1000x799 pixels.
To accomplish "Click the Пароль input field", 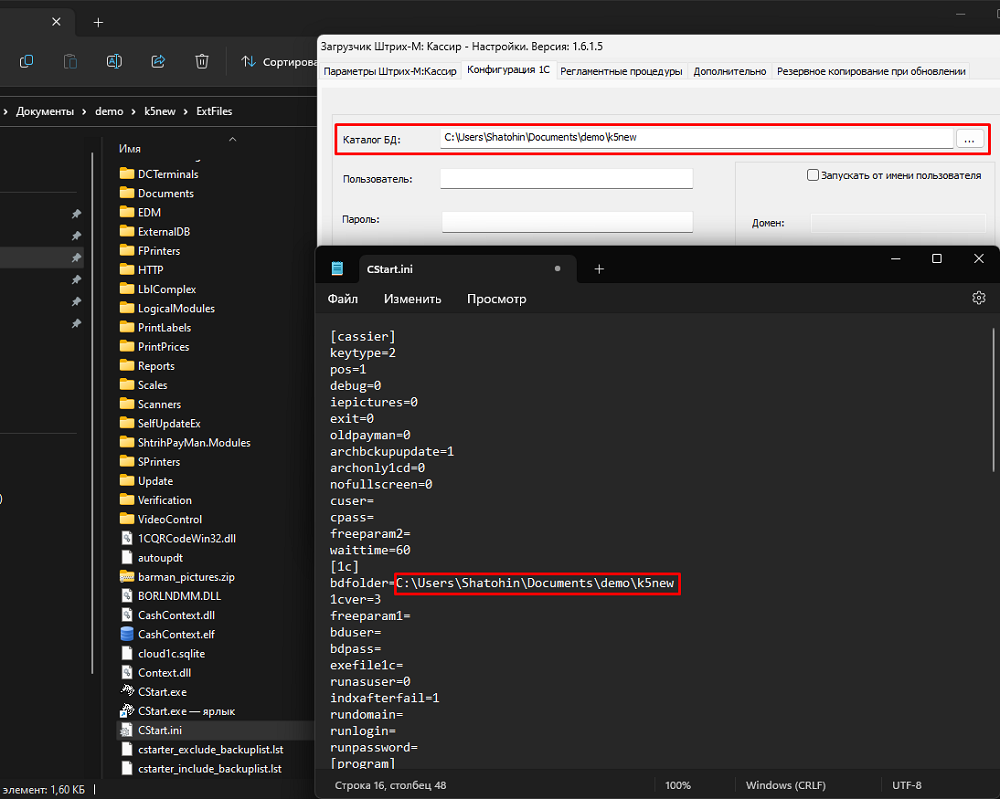I will coord(567,221).
